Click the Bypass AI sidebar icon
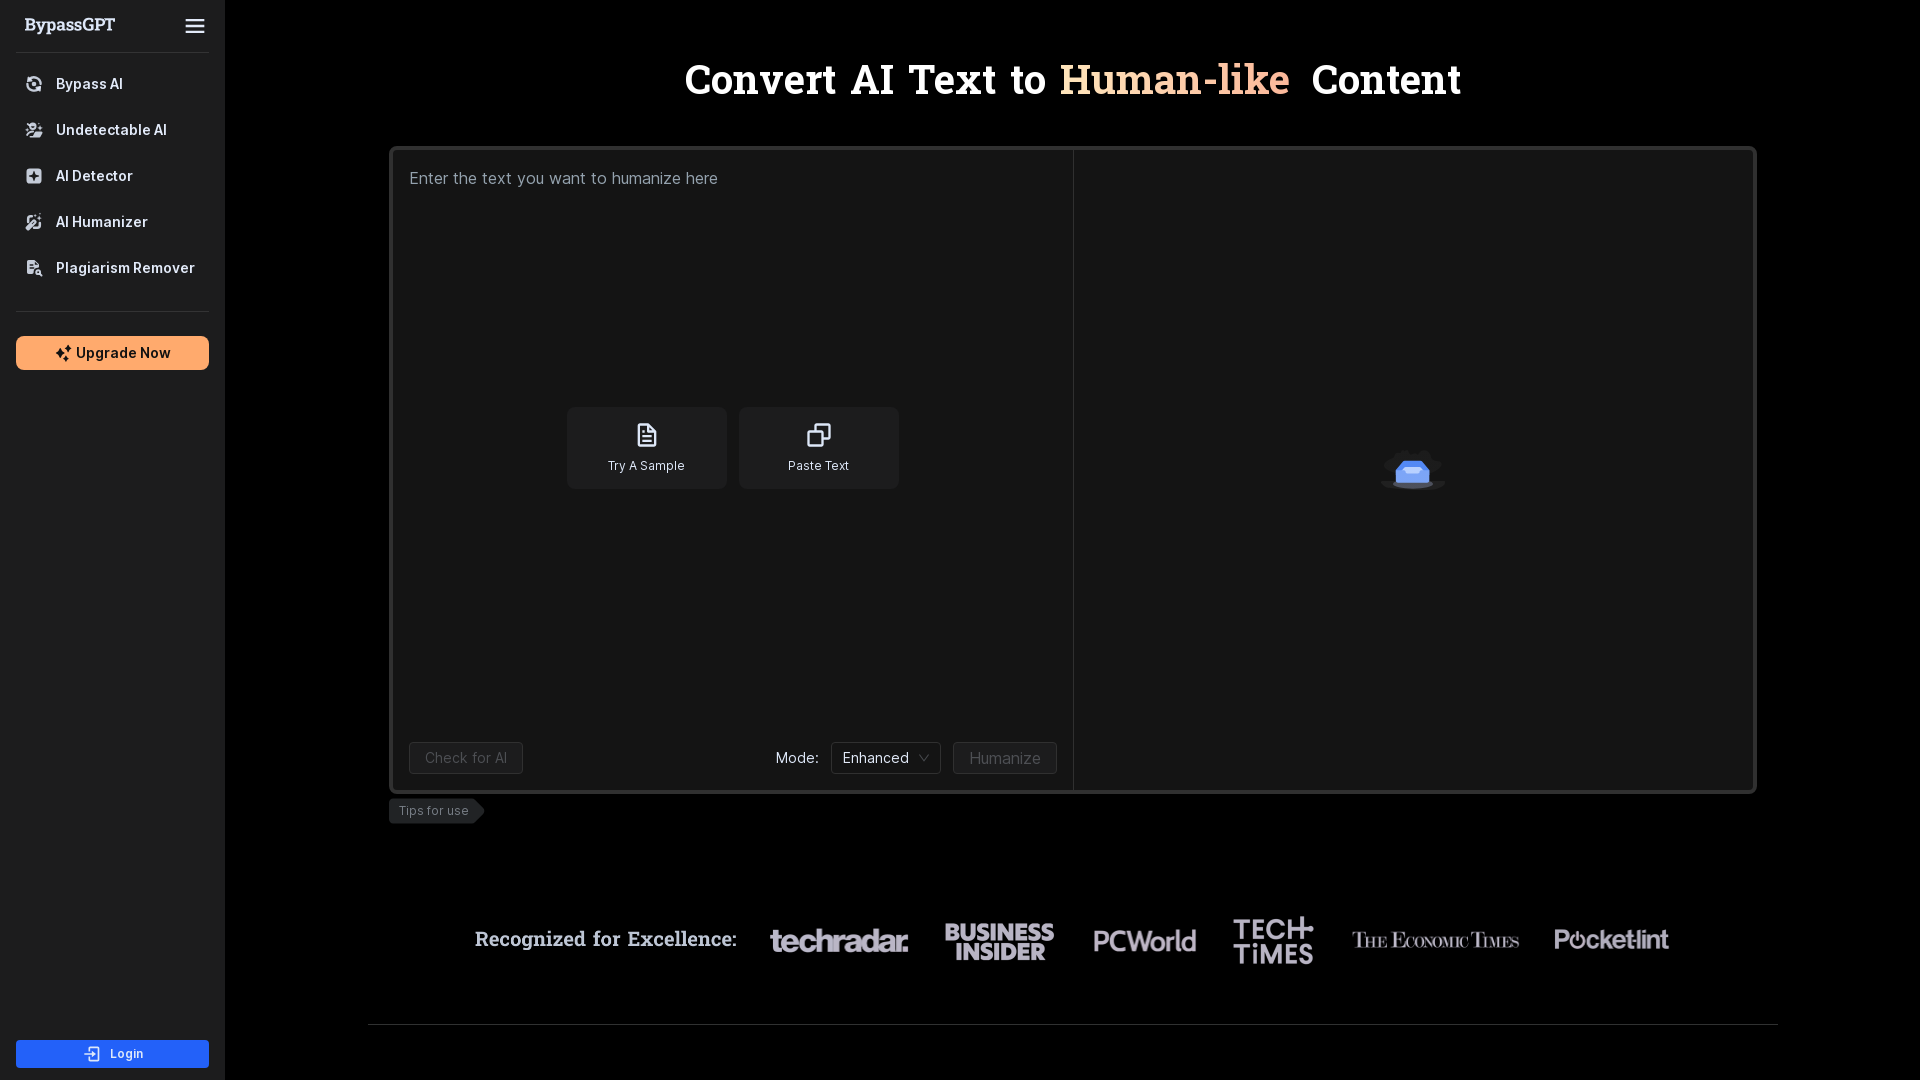This screenshot has width=1920, height=1080. point(34,84)
